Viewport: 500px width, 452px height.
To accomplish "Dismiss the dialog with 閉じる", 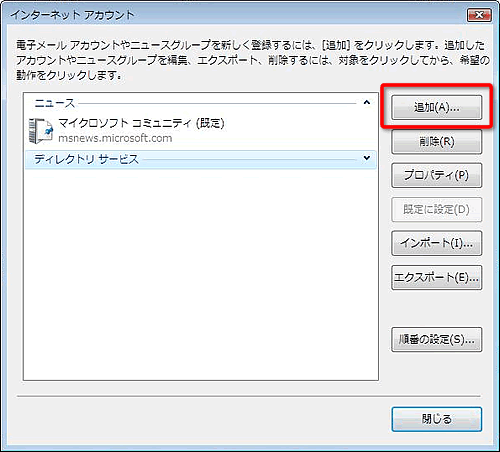I will click(436, 419).
